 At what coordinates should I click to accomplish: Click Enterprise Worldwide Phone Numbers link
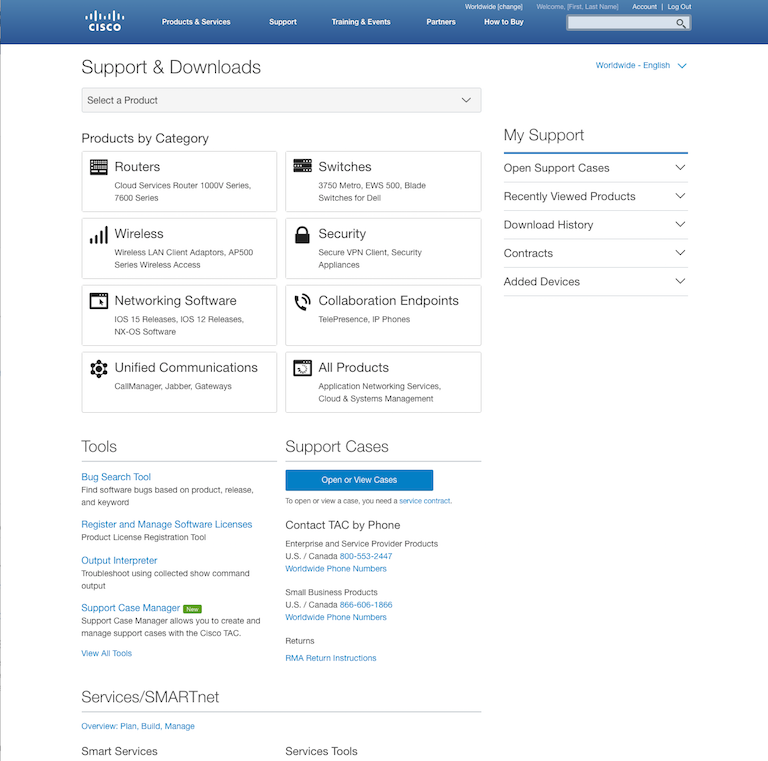[x=336, y=569]
